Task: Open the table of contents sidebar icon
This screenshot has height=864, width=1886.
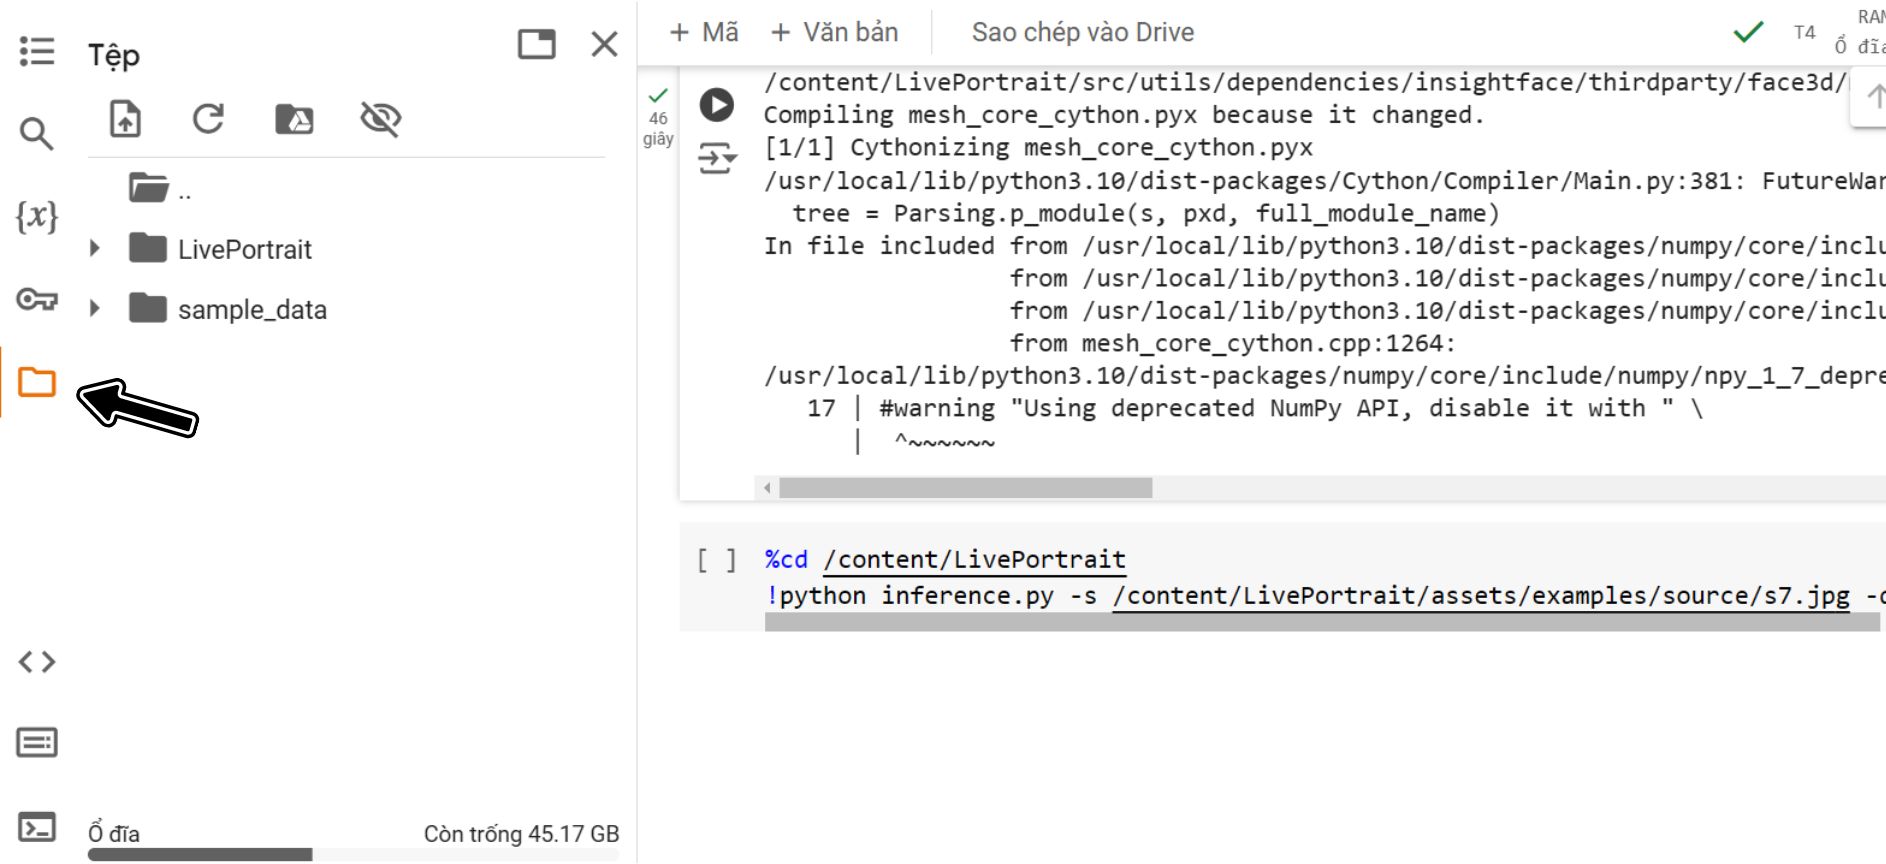Action: [x=37, y=51]
